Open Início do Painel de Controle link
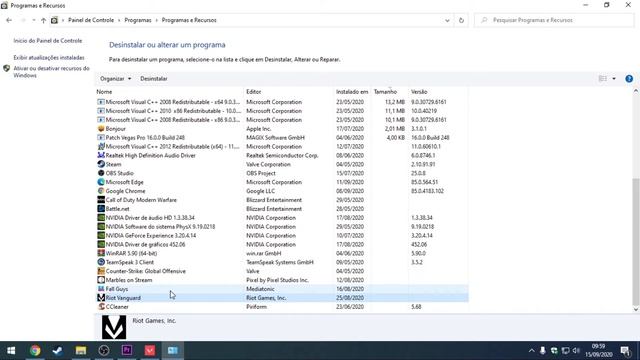The image size is (640, 360). 48,41
